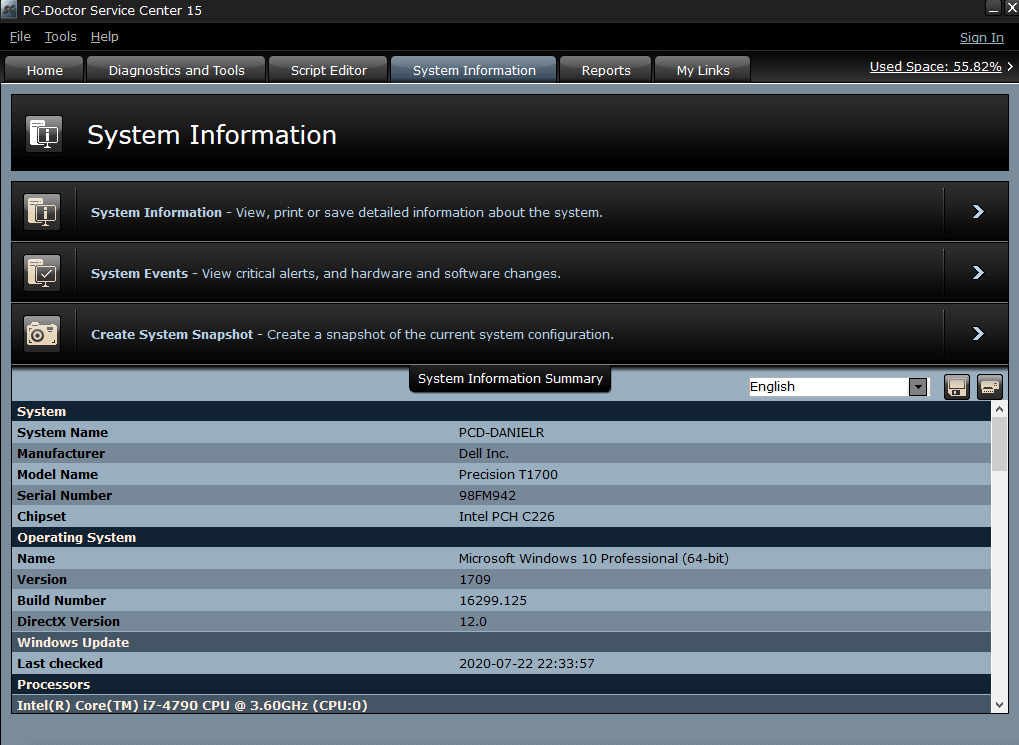Click the version value 1709
This screenshot has width=1019, height=745.
475,579
